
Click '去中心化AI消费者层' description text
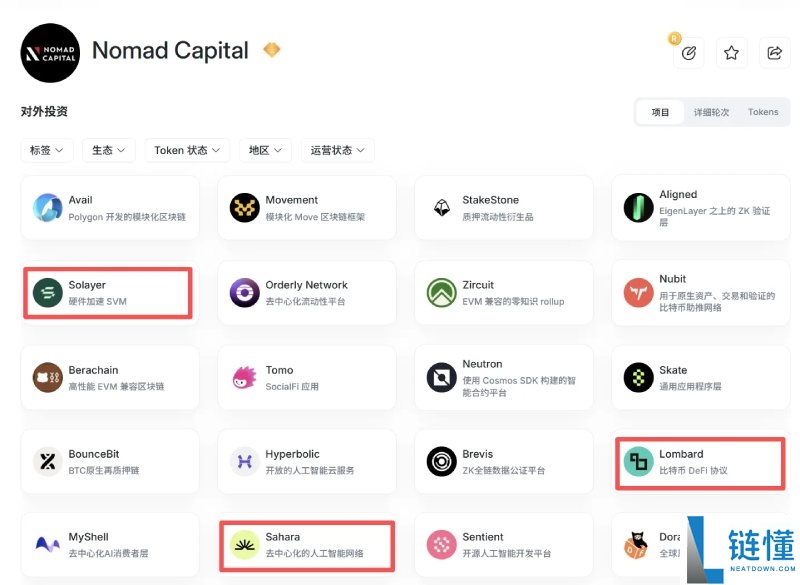(108, 553)
